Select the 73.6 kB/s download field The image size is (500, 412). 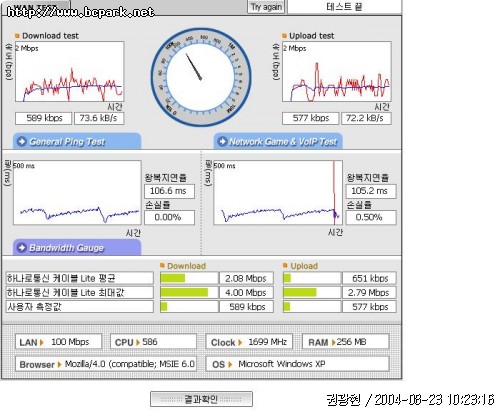click(x=99, y=118)
